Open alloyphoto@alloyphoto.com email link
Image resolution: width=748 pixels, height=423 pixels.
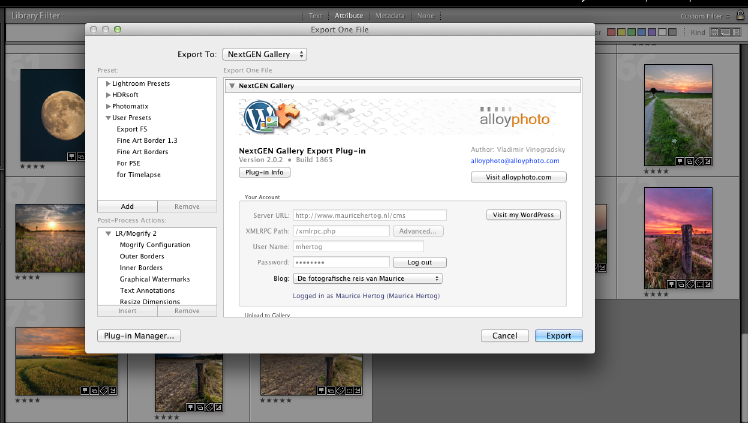tap(515, 161)
